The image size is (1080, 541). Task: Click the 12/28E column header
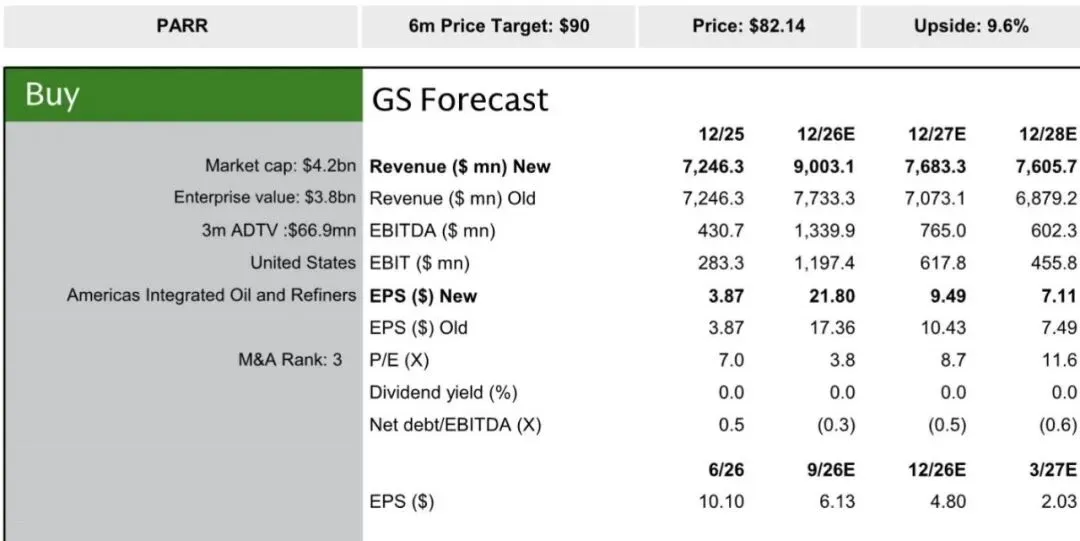click(x=1048, y=134)
